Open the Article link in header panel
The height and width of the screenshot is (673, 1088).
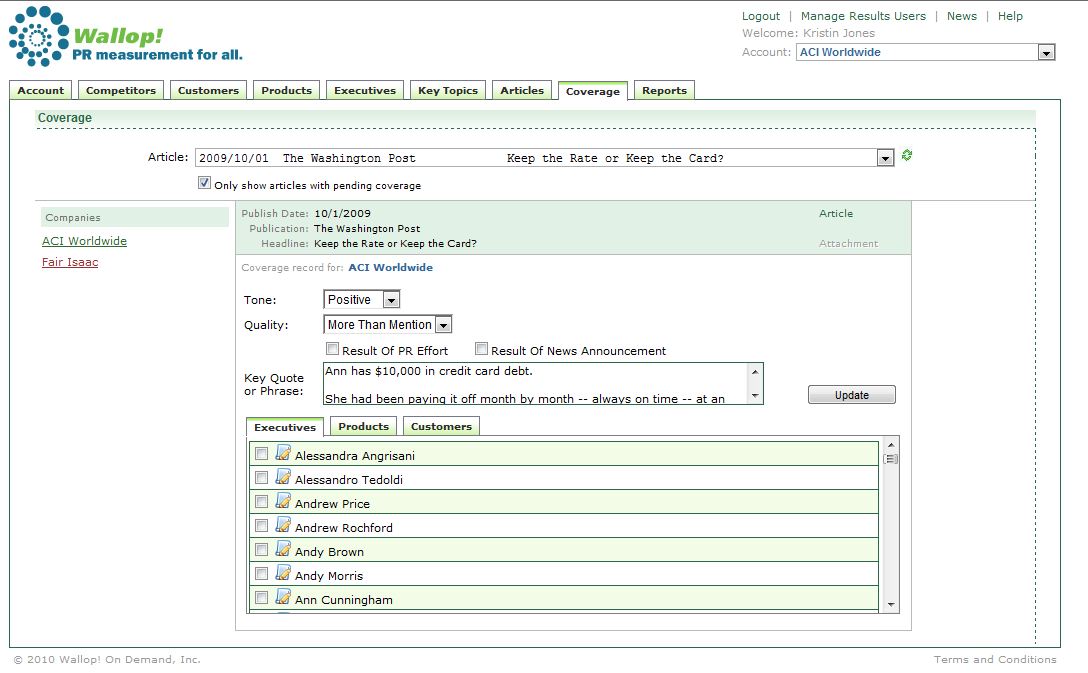(836, 214)
